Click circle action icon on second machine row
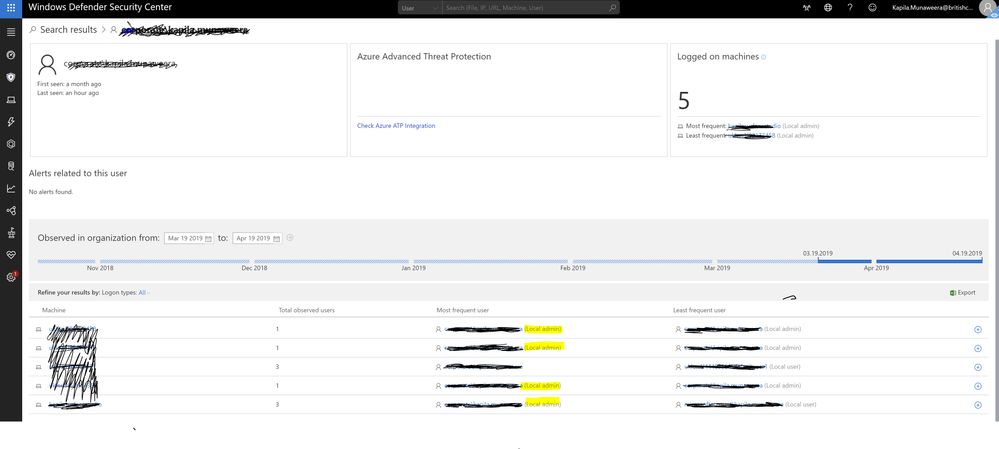The height and width of the screenshot is (449, 999). [978, 348]
